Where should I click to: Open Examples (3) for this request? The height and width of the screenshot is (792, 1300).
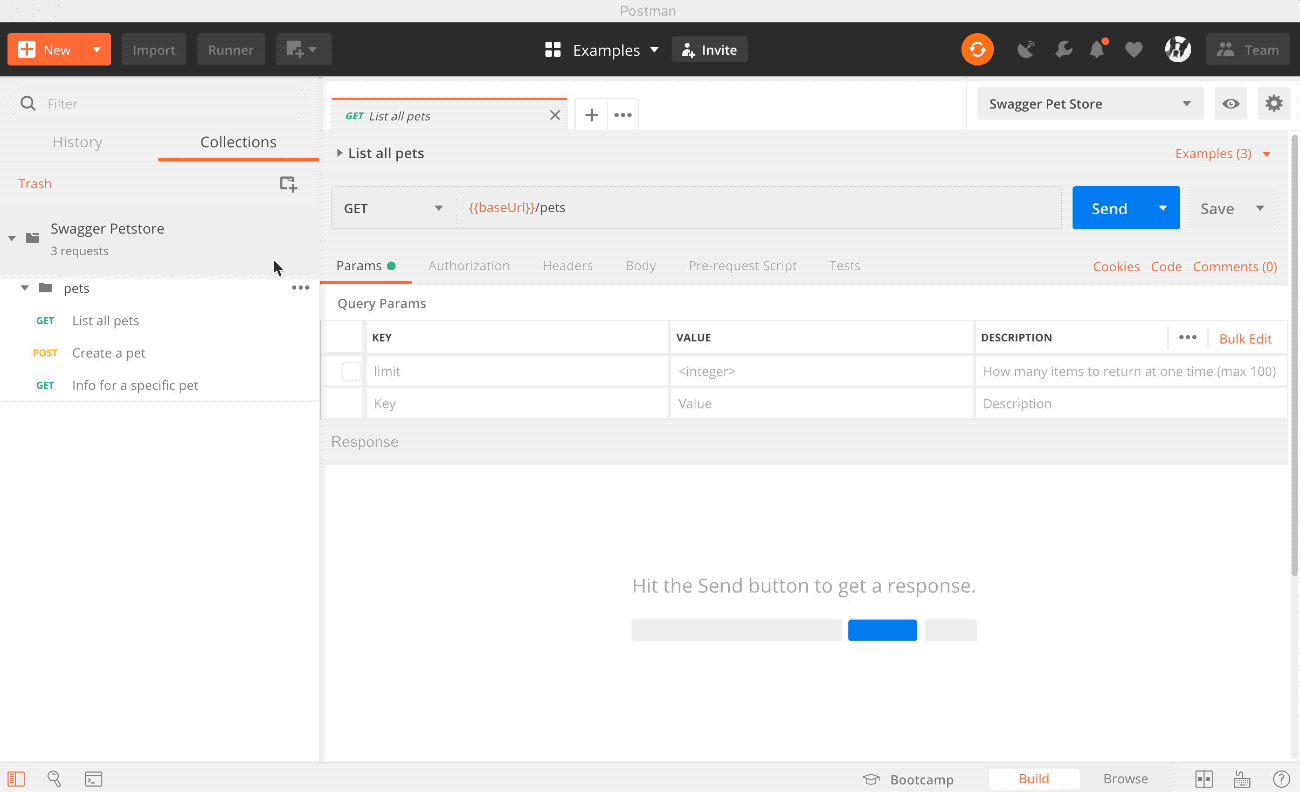point(1214,153)
